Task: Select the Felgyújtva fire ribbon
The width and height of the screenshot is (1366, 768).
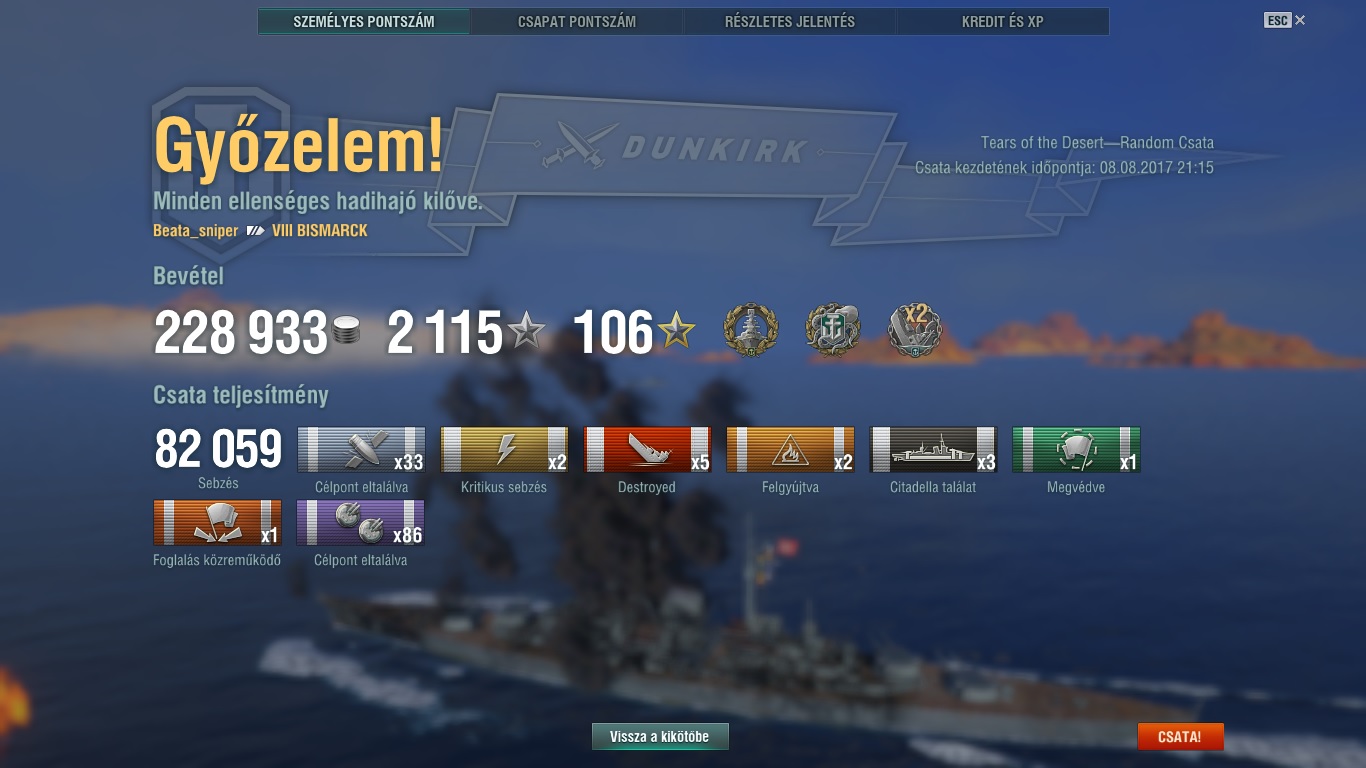Action: point(790,450)
